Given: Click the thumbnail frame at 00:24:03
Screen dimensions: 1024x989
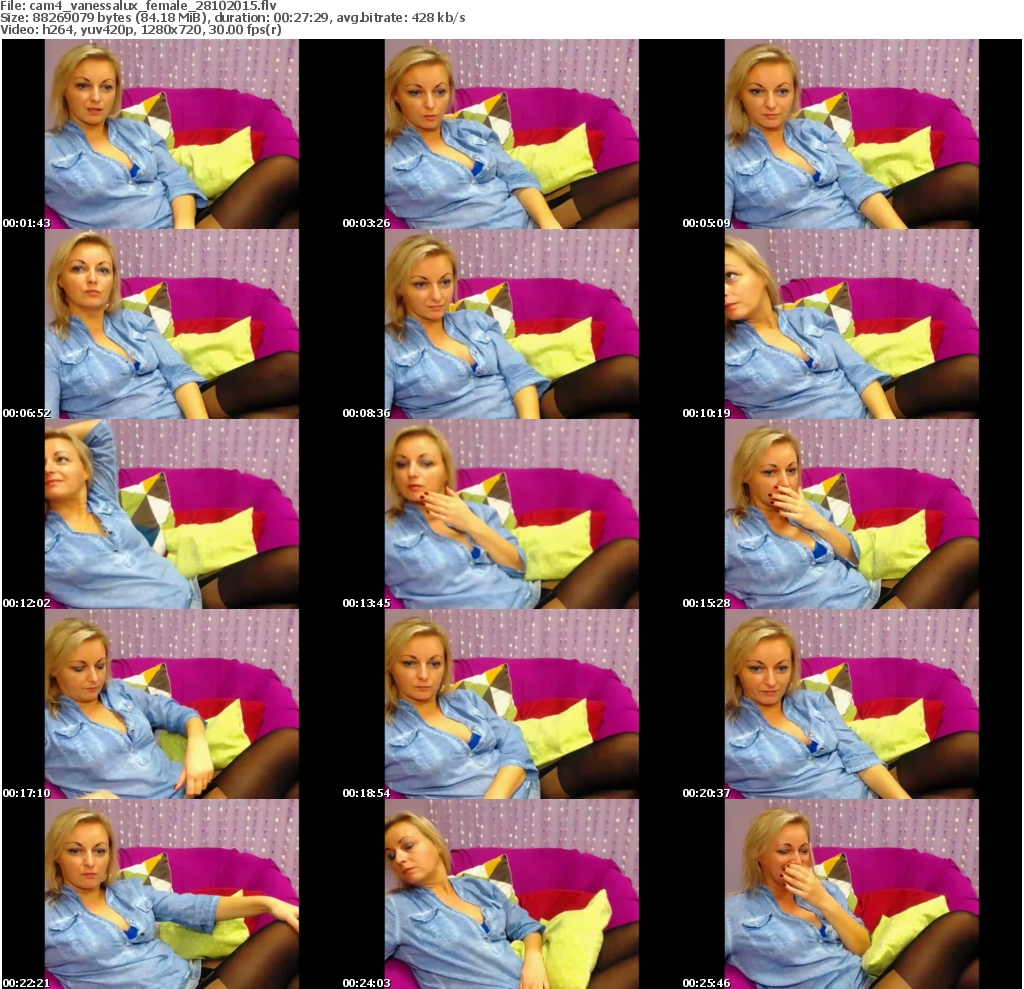Looking at the screenshot, I should click(x=512, y=894).
